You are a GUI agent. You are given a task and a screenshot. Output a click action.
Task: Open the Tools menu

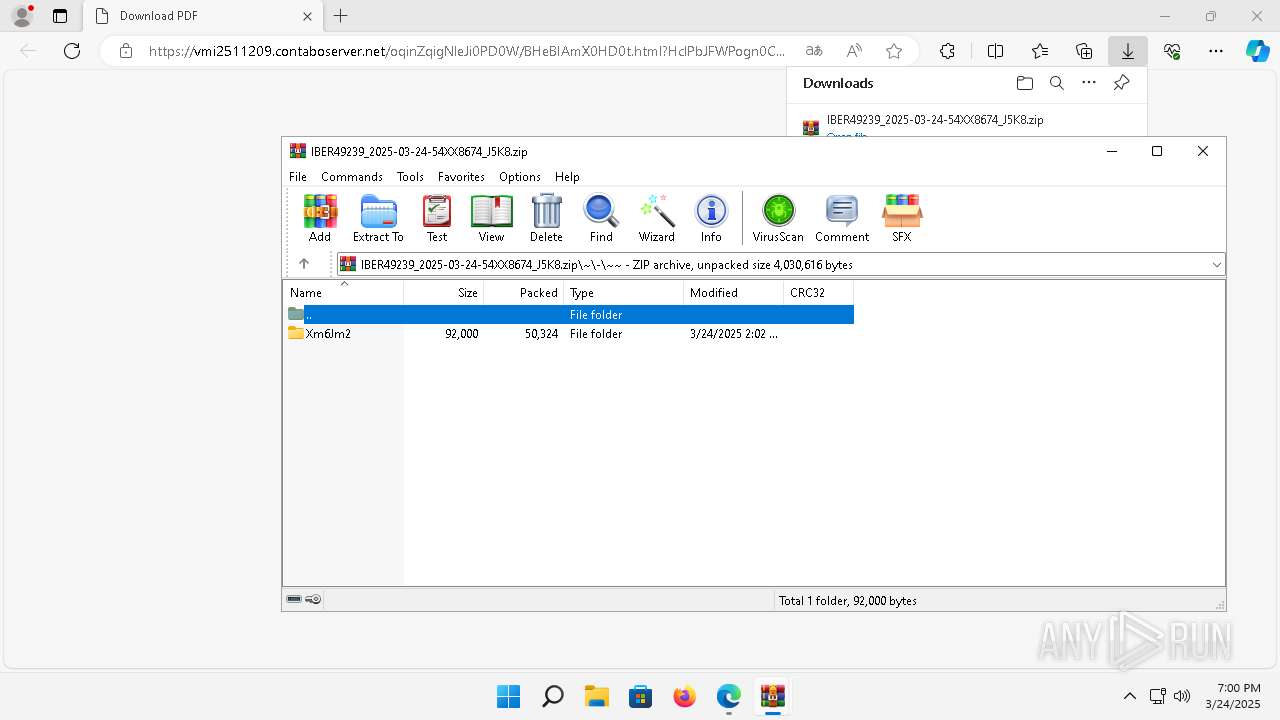[410, 176]
